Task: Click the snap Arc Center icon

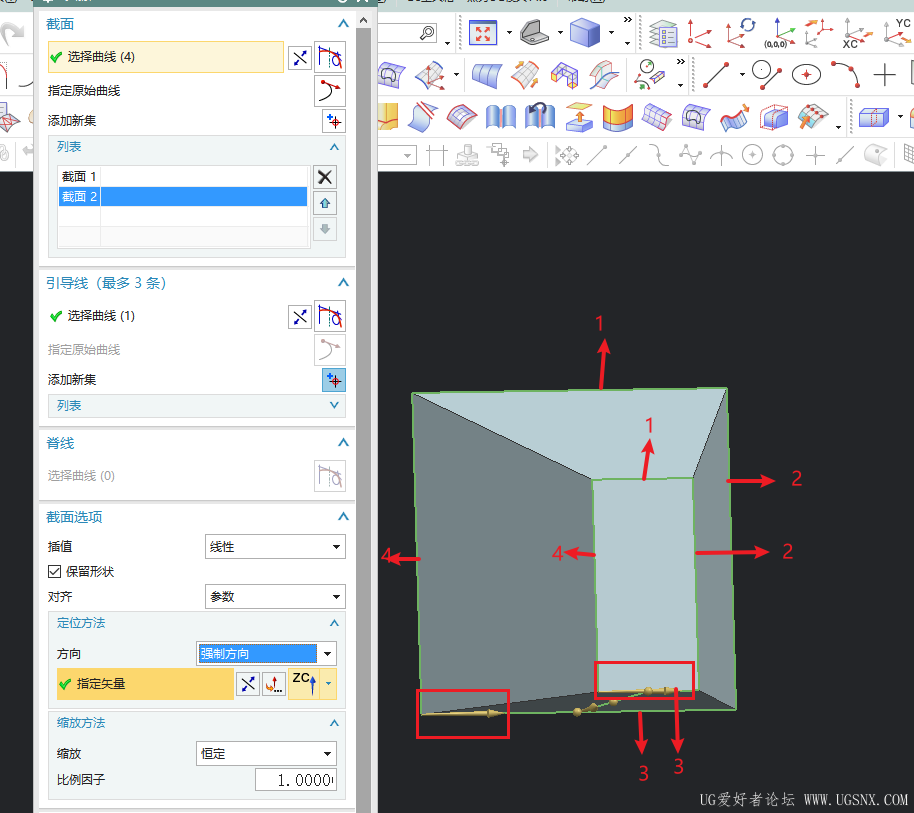Action: click(x=753, y=155)
